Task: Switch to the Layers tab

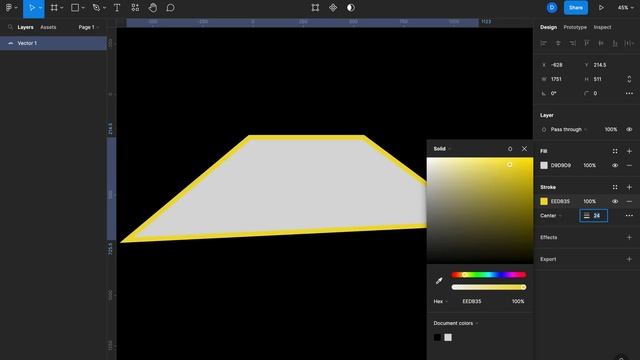Action: 25,27
